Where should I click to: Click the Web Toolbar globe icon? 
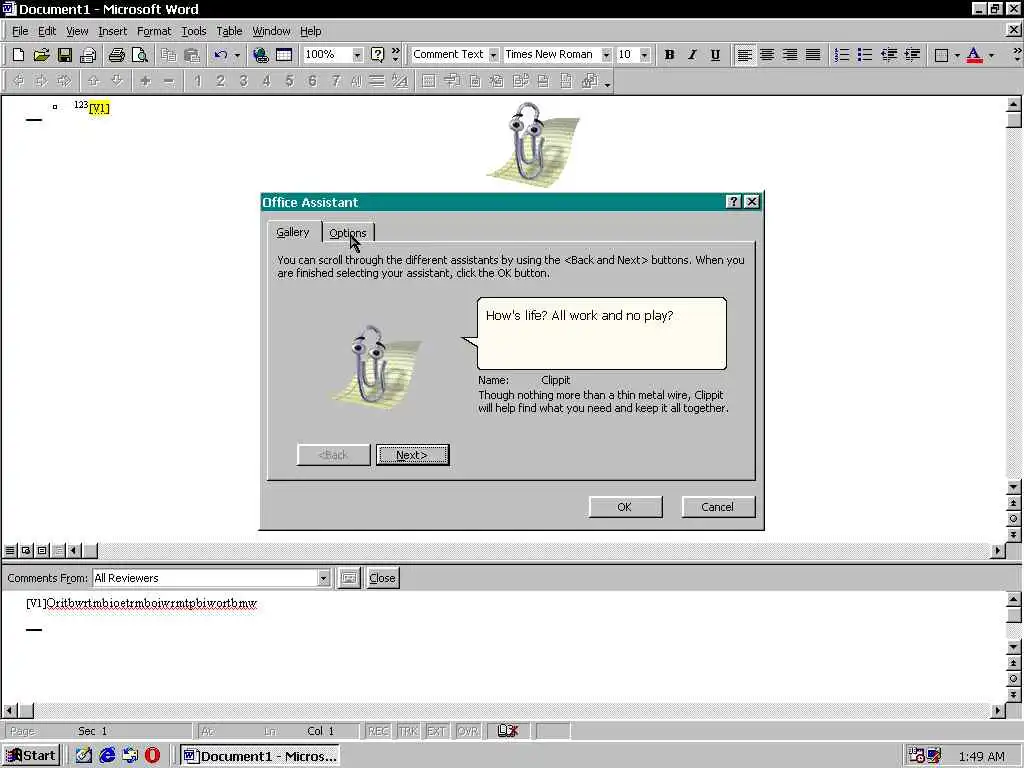point(261,55)
